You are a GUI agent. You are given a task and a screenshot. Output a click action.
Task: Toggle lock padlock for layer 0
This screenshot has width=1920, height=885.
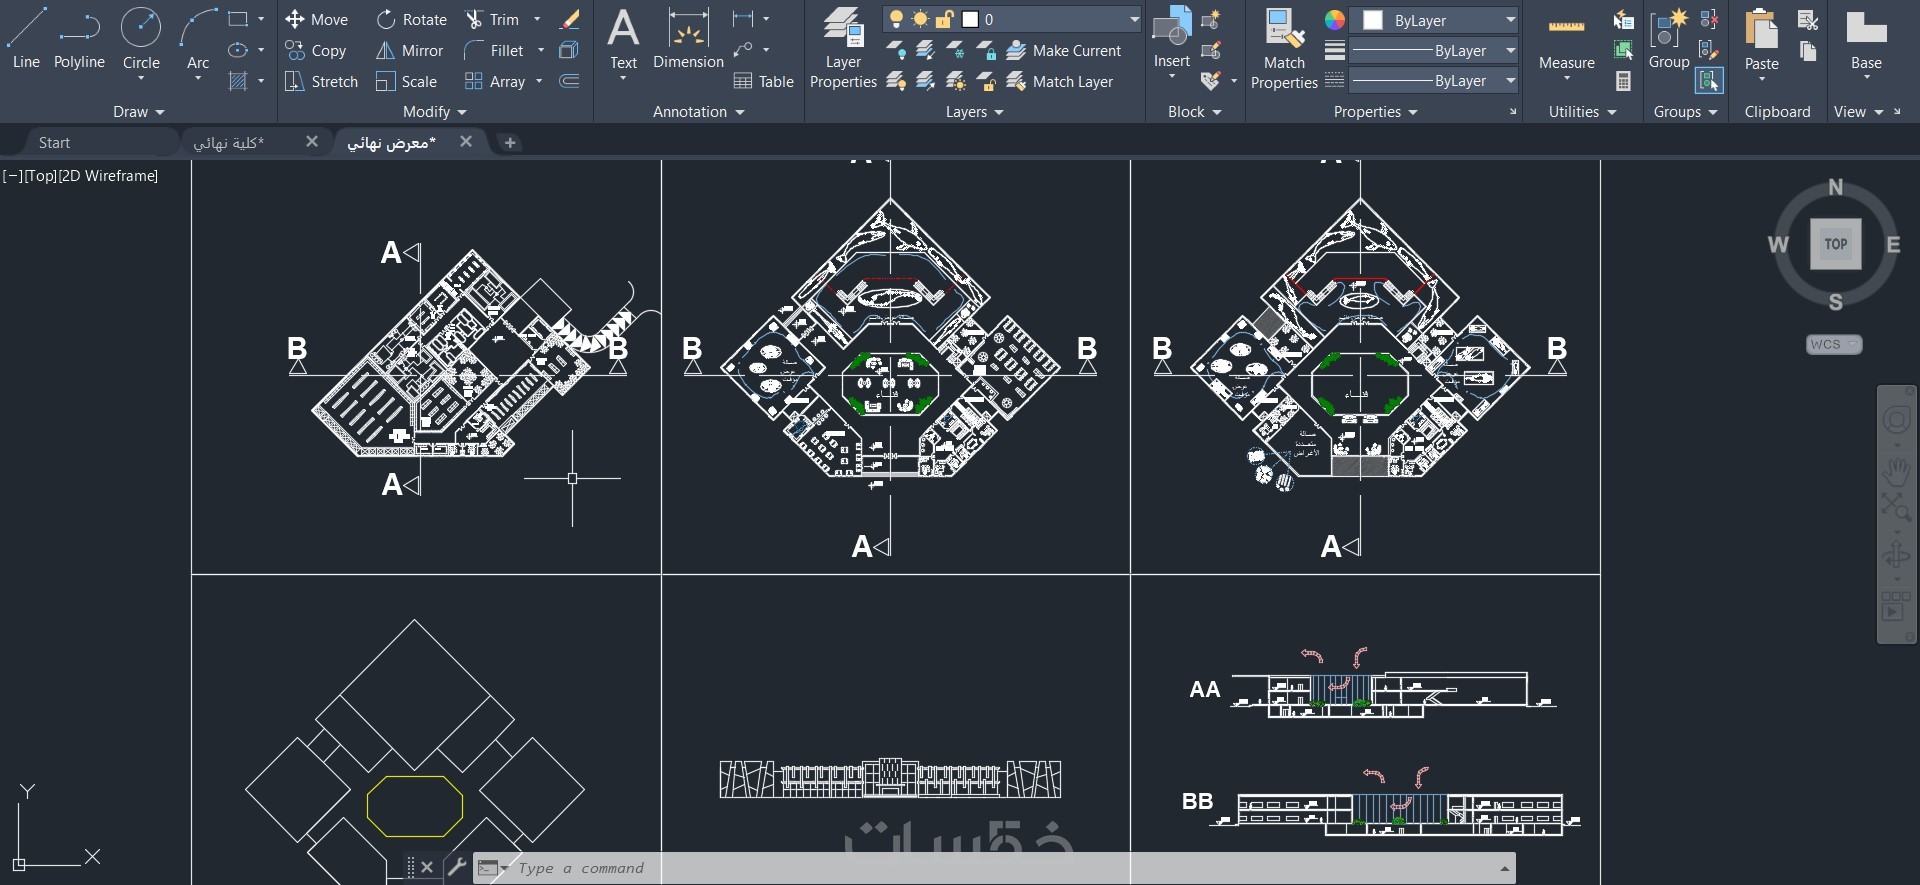pos(944,19)
